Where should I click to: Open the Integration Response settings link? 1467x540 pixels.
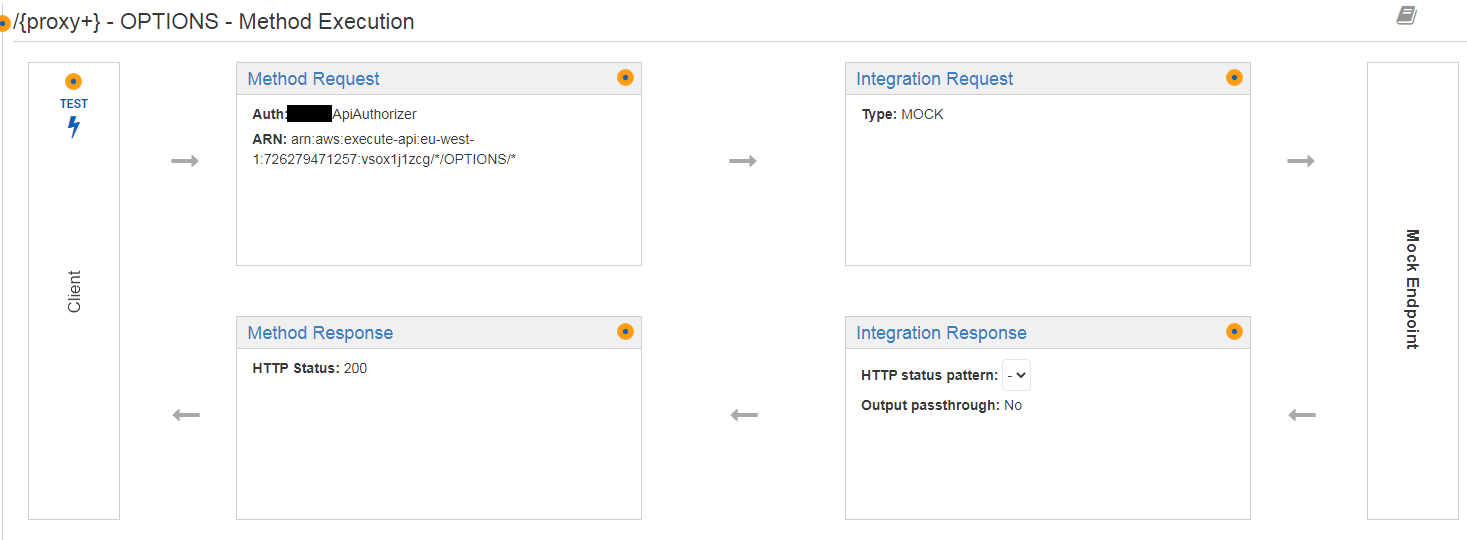(941, 333)
